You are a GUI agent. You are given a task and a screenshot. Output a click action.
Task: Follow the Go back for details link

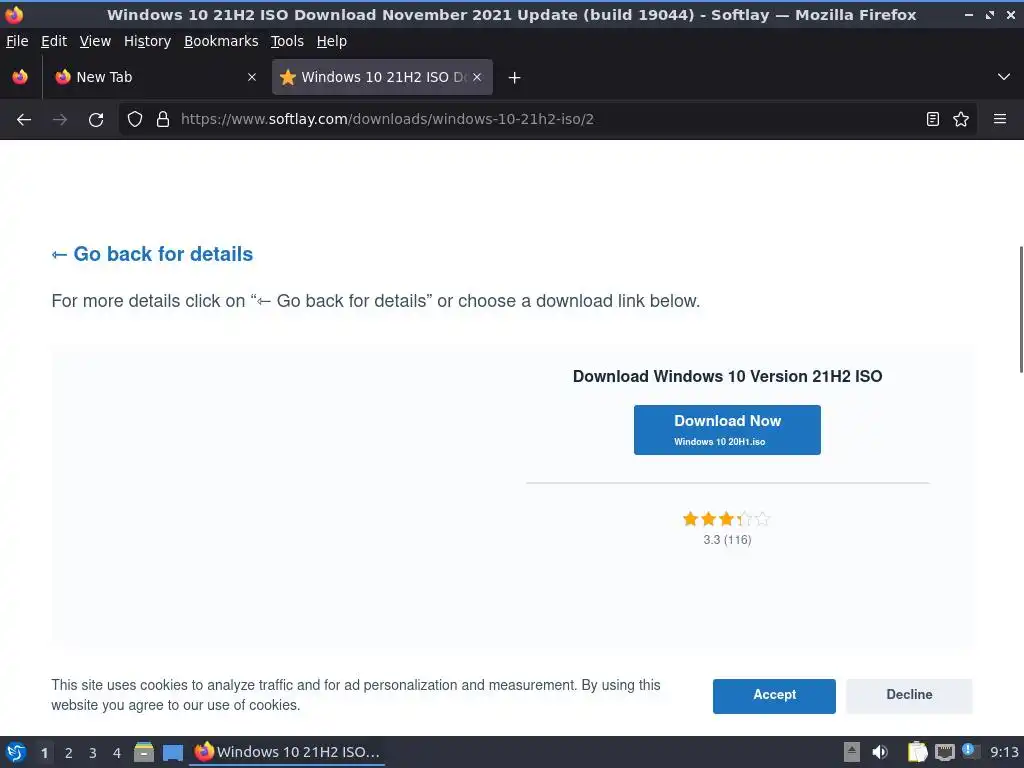152,254
